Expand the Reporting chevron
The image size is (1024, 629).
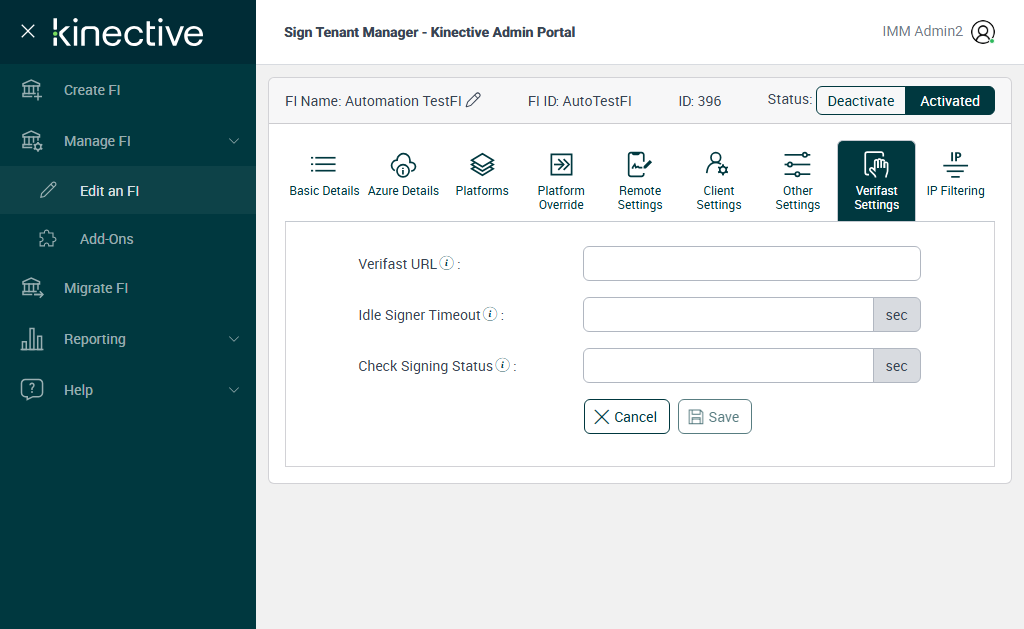[x=234, y=339]
